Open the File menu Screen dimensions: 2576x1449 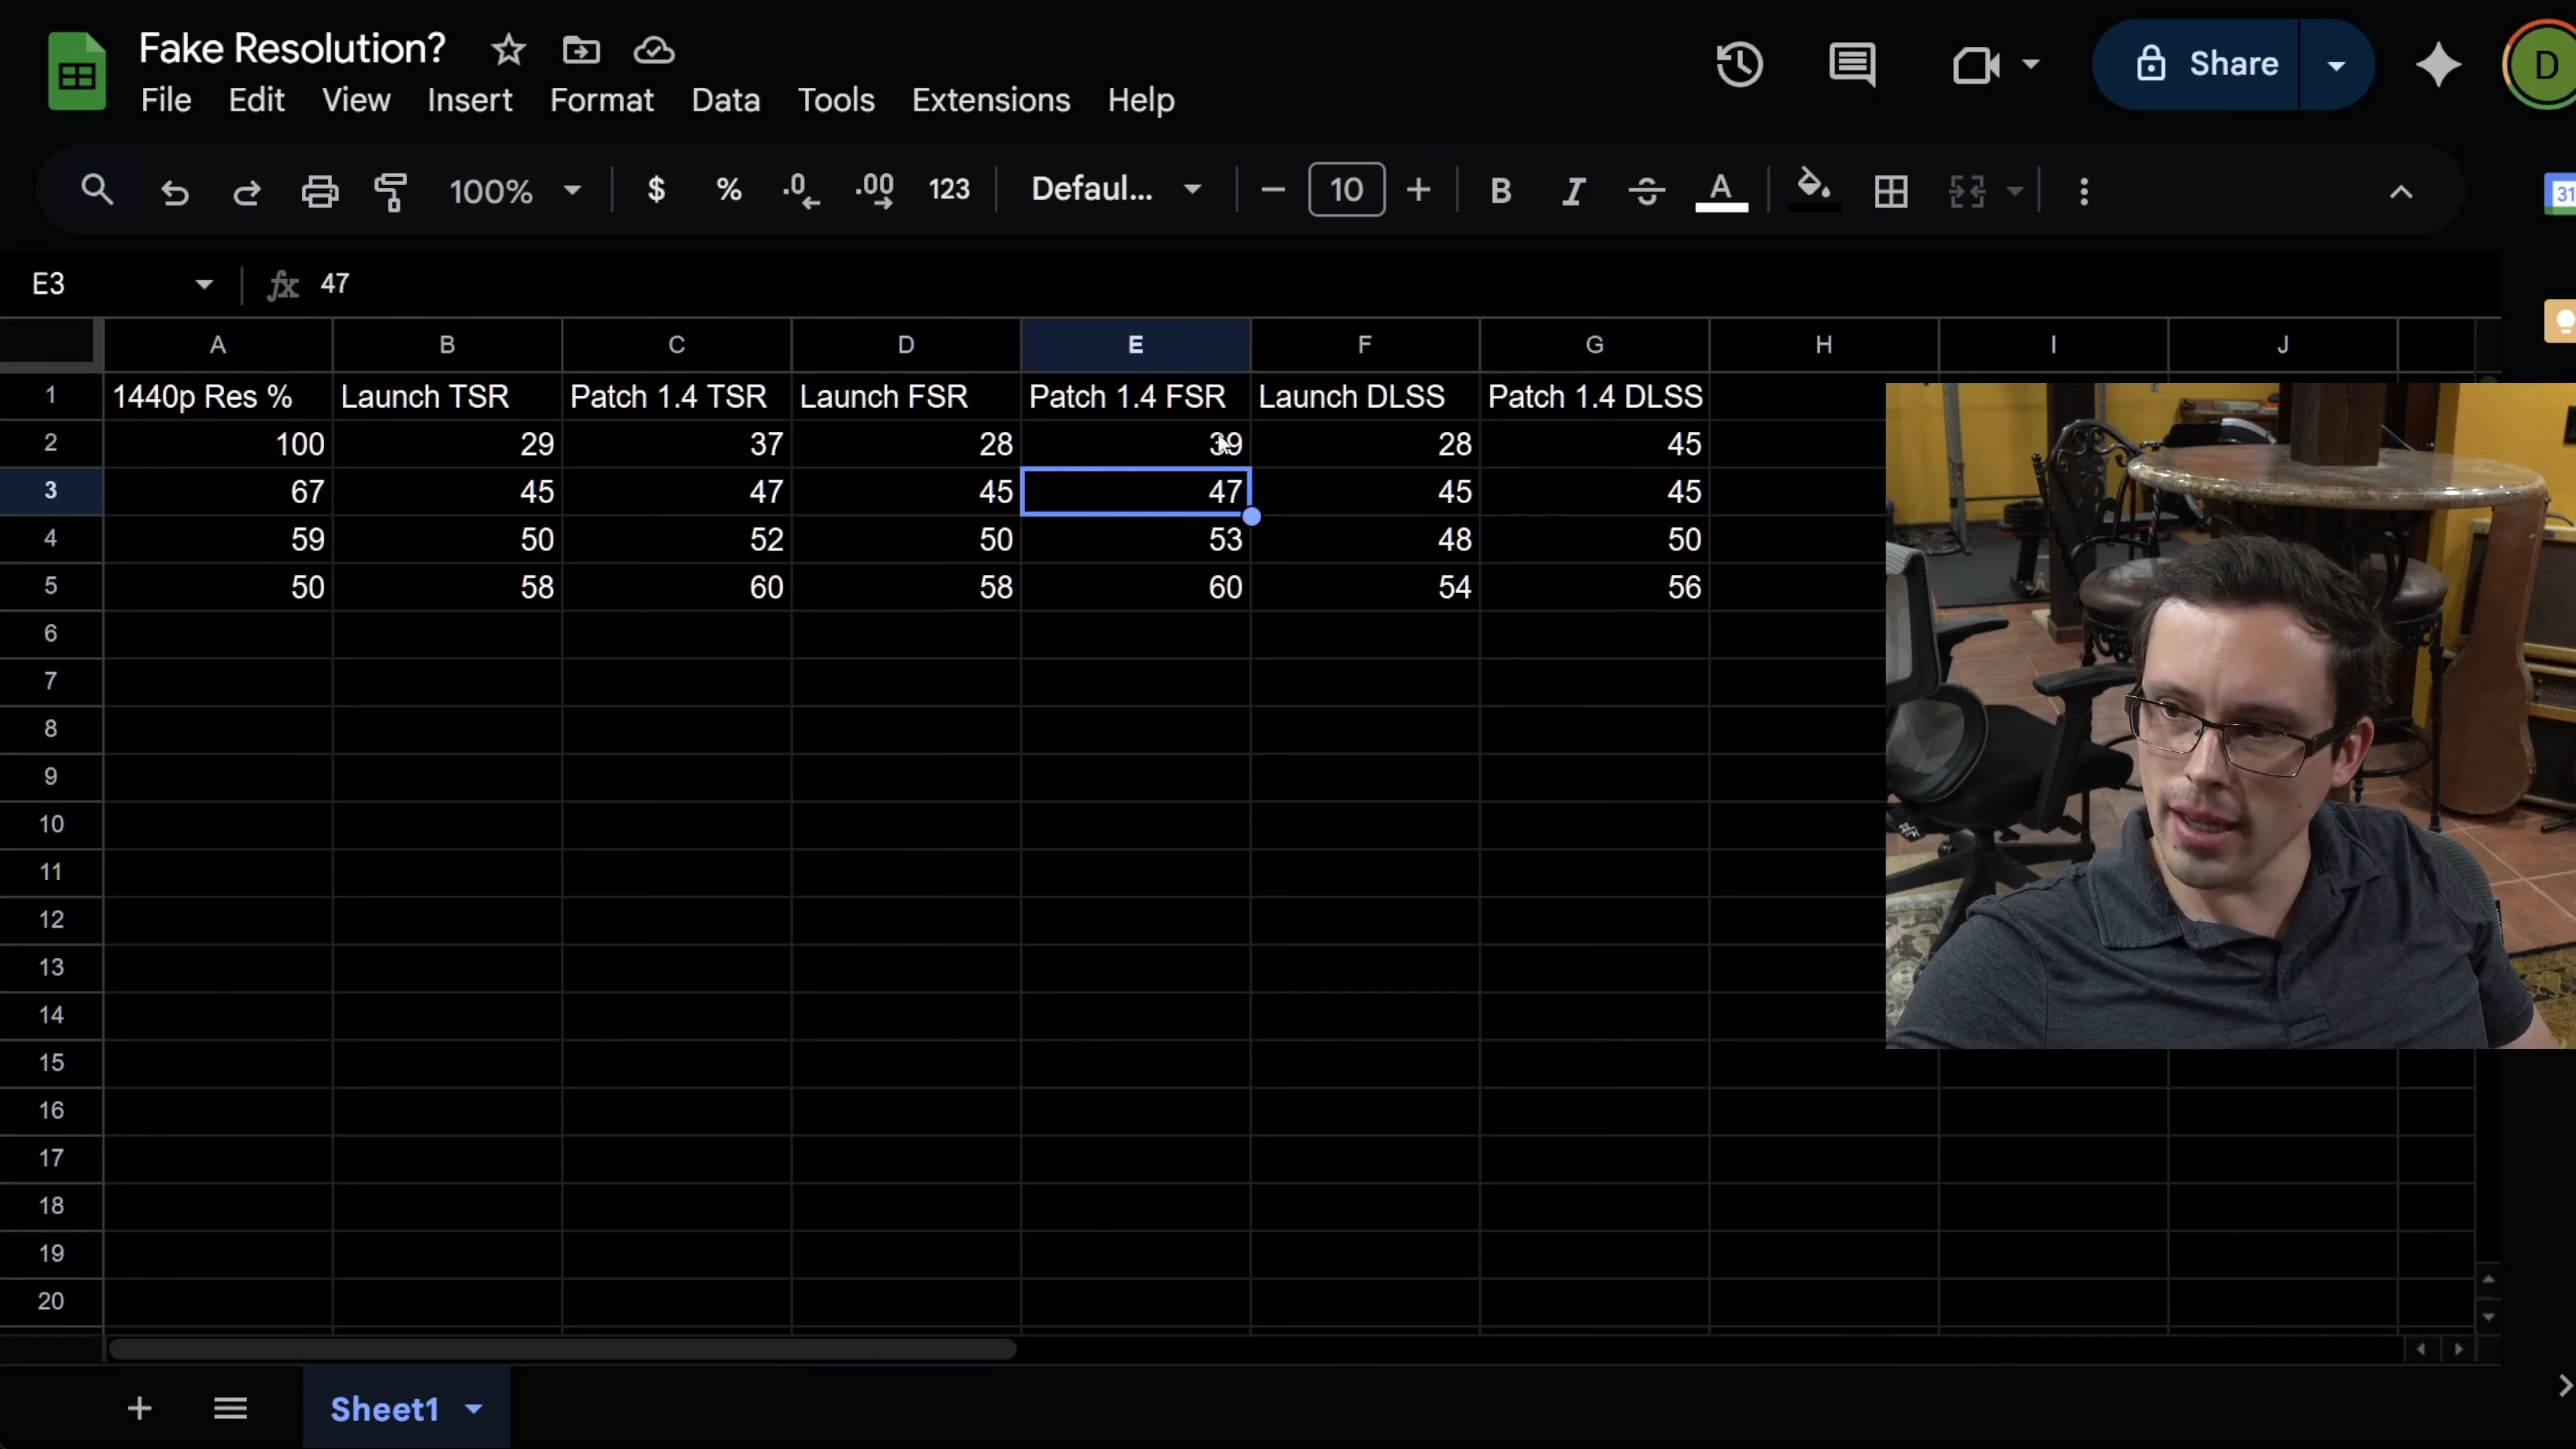(166, 100)
